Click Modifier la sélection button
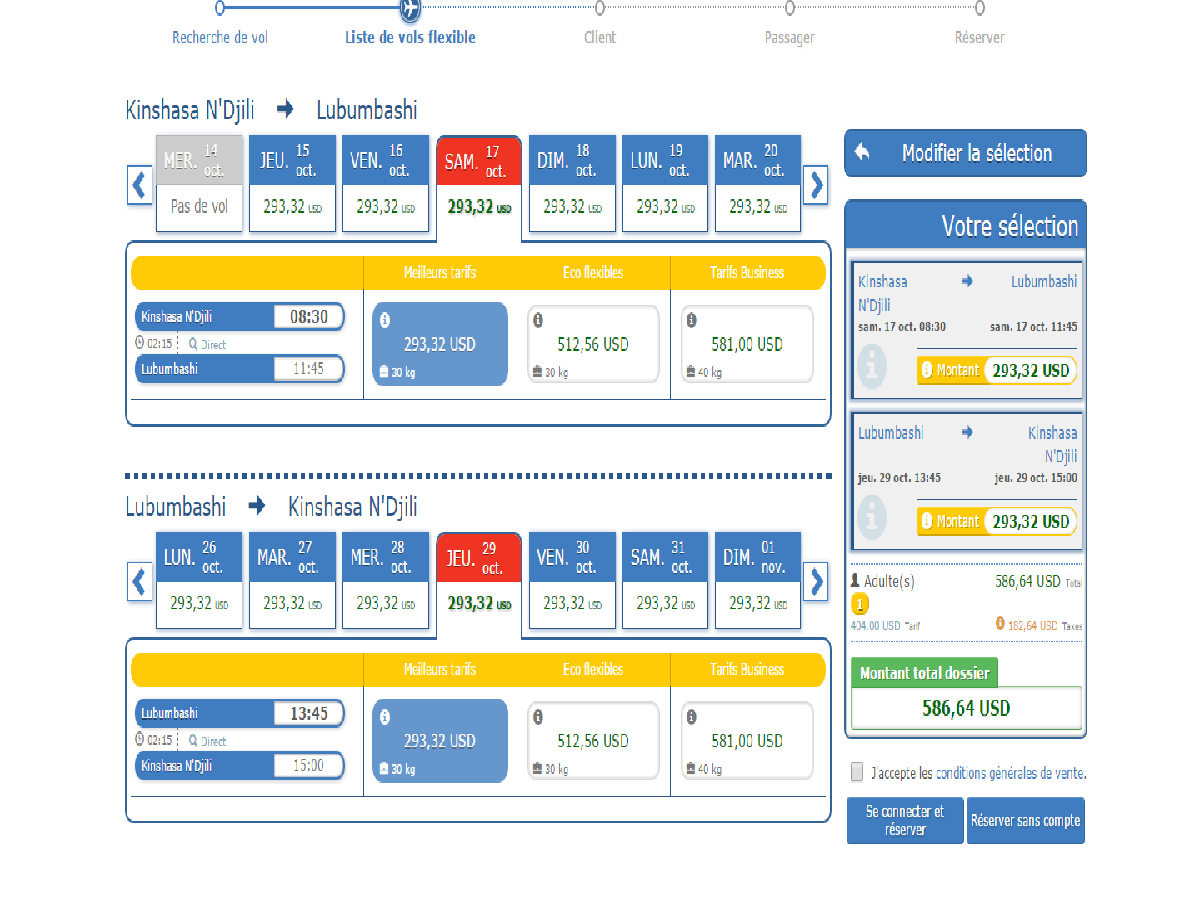 966,153
